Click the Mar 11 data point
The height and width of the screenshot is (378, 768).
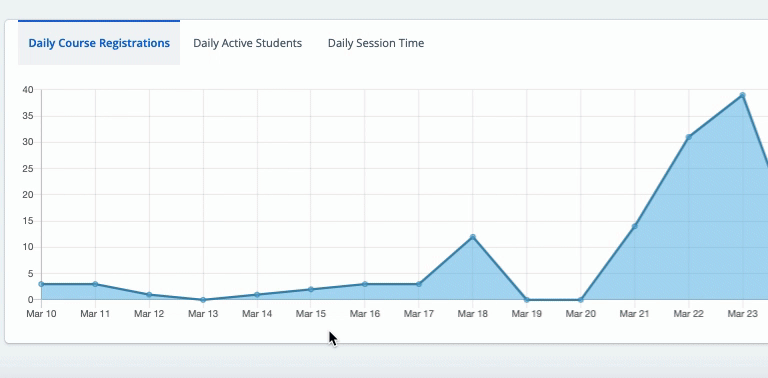click(x=95, y=284)
